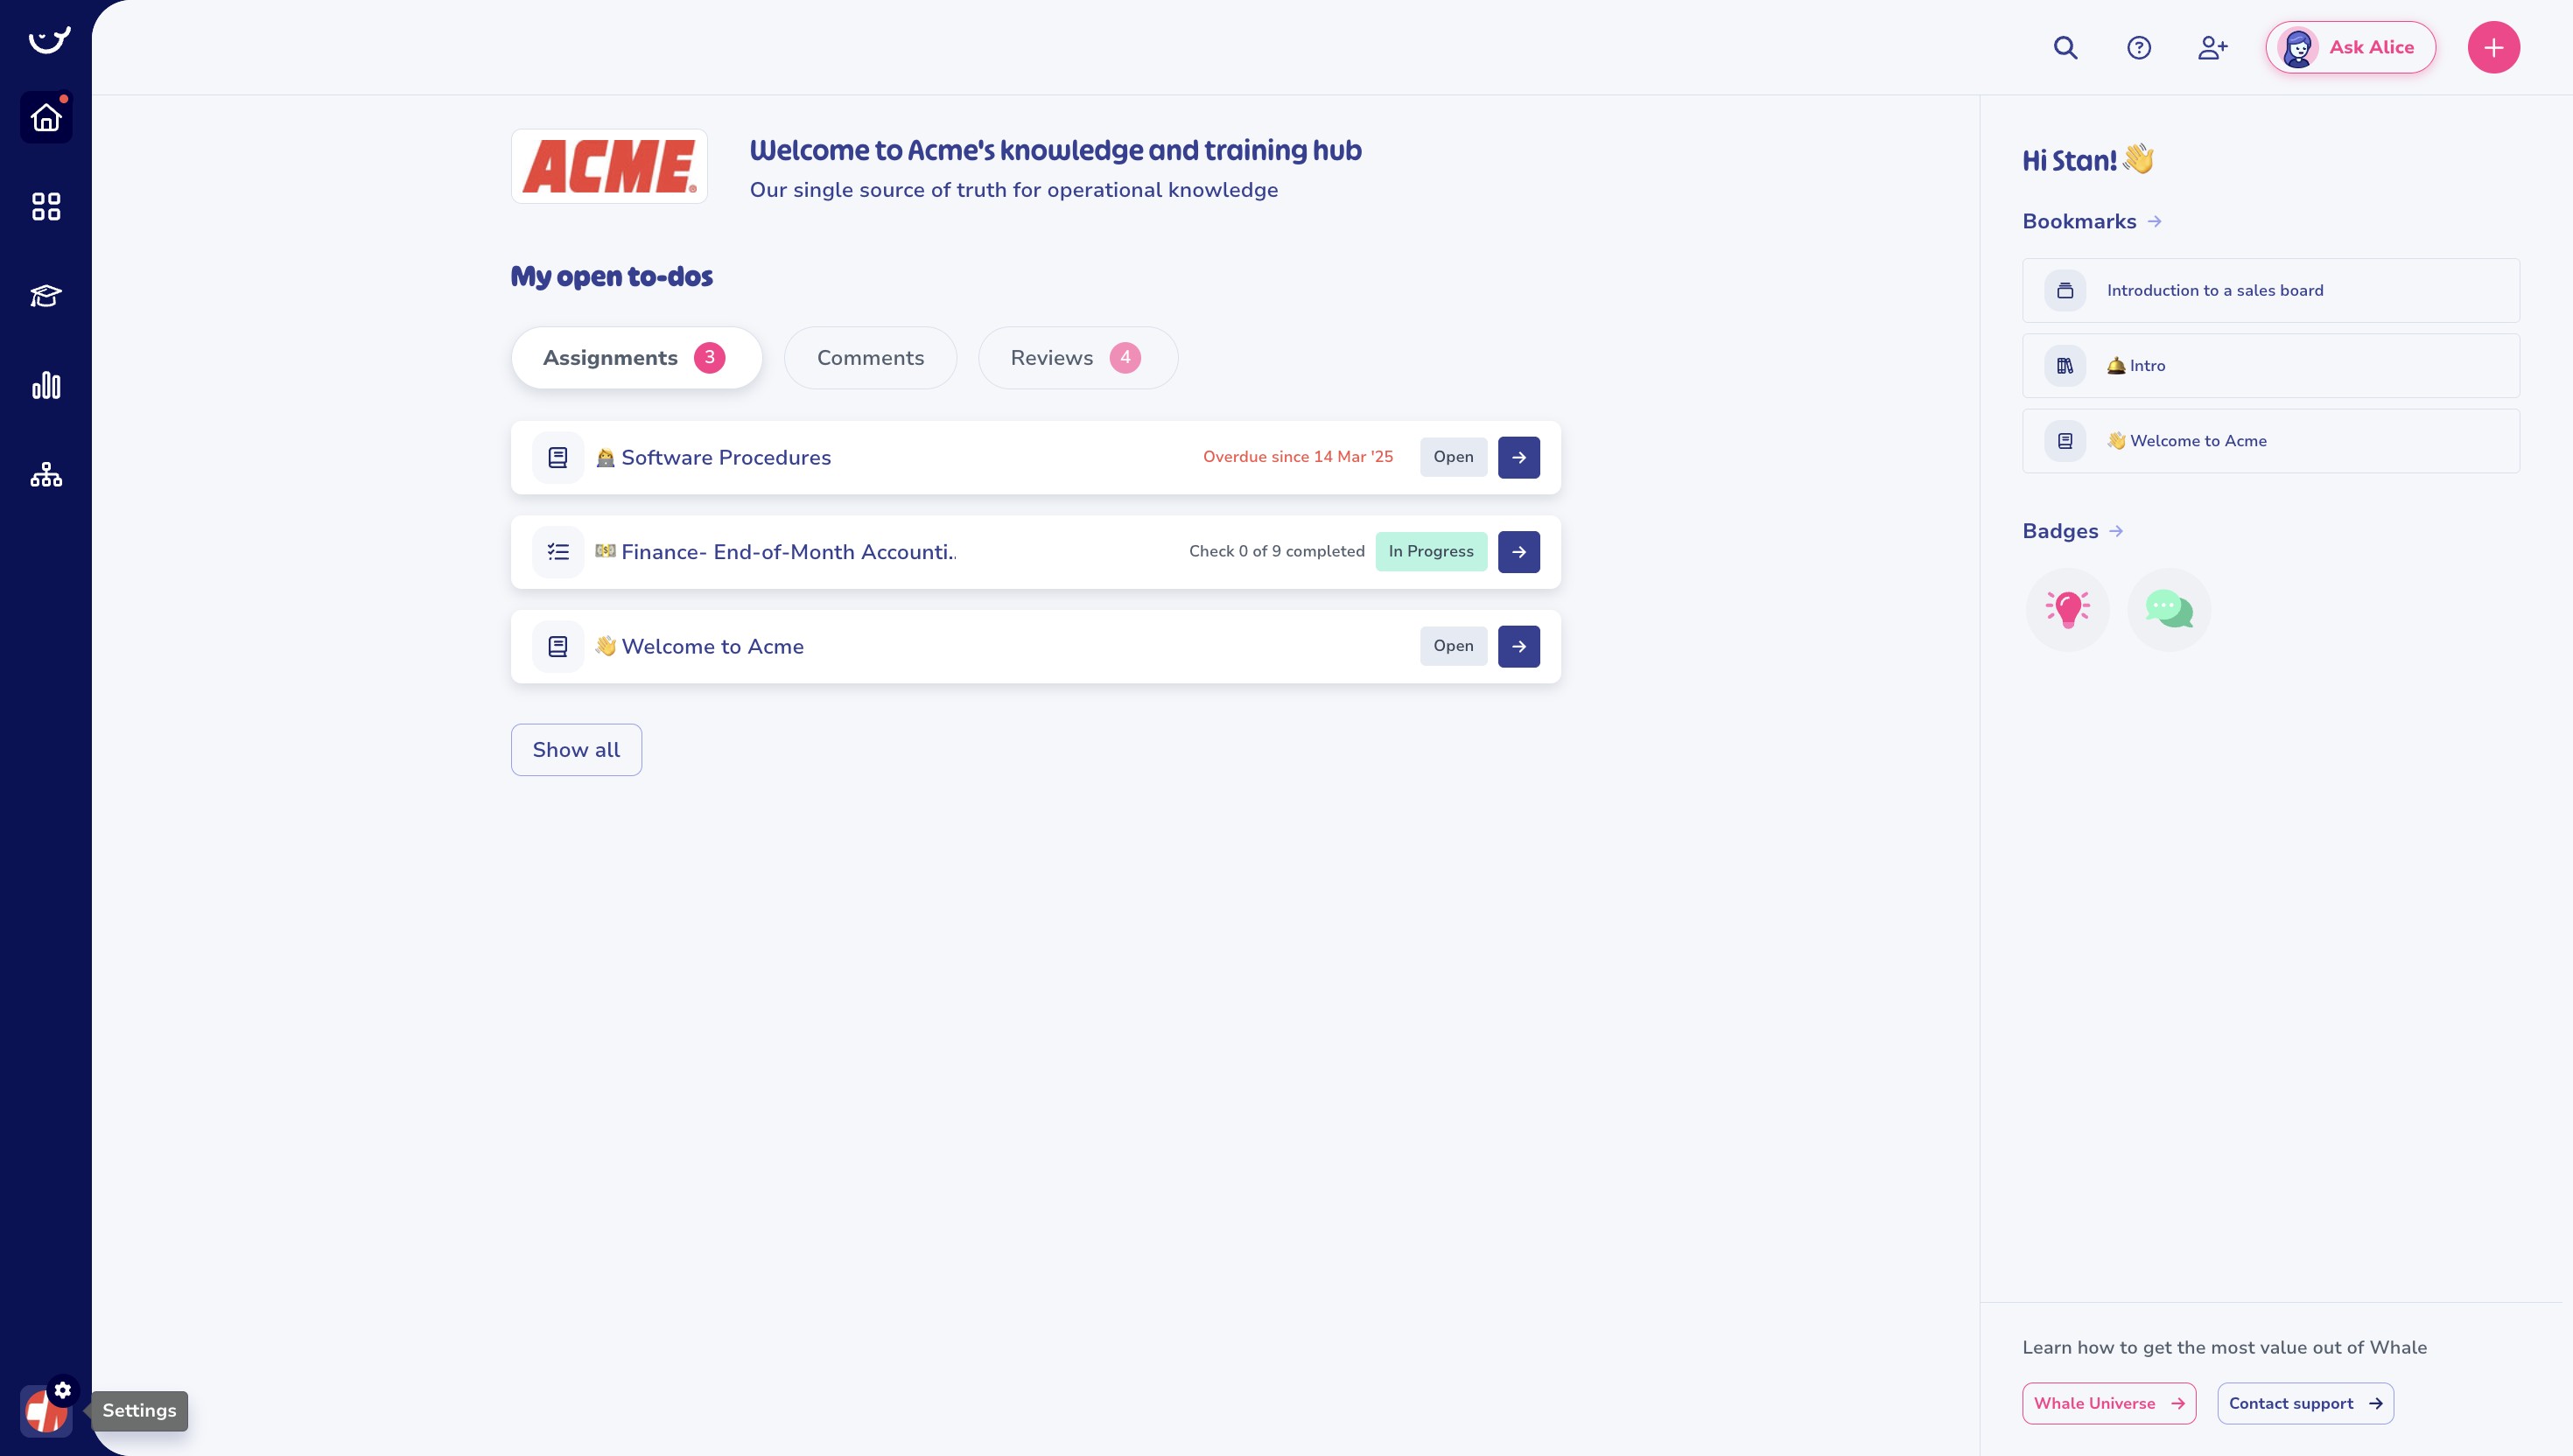Click the Contact support button
Image resolution: width=2573 pixels, height=1456 pixels.
[2305, 1403]
